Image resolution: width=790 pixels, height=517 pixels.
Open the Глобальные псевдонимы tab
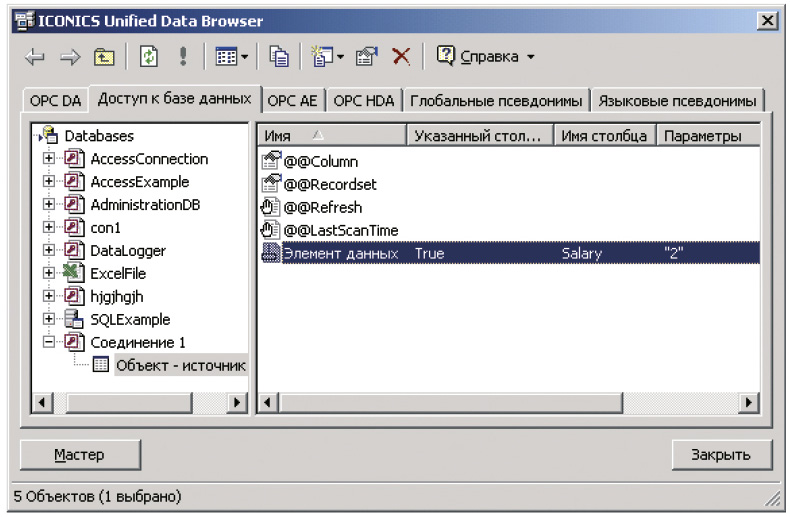pos(496,101)
